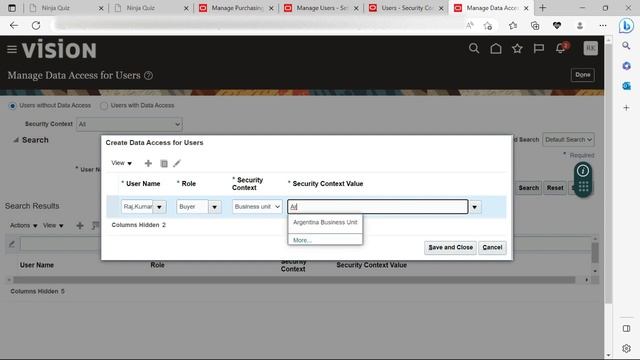This screenshot has width=640, height=360.
Task: Open the Vision navigator hamburger menu
Action: click(12, 49)
